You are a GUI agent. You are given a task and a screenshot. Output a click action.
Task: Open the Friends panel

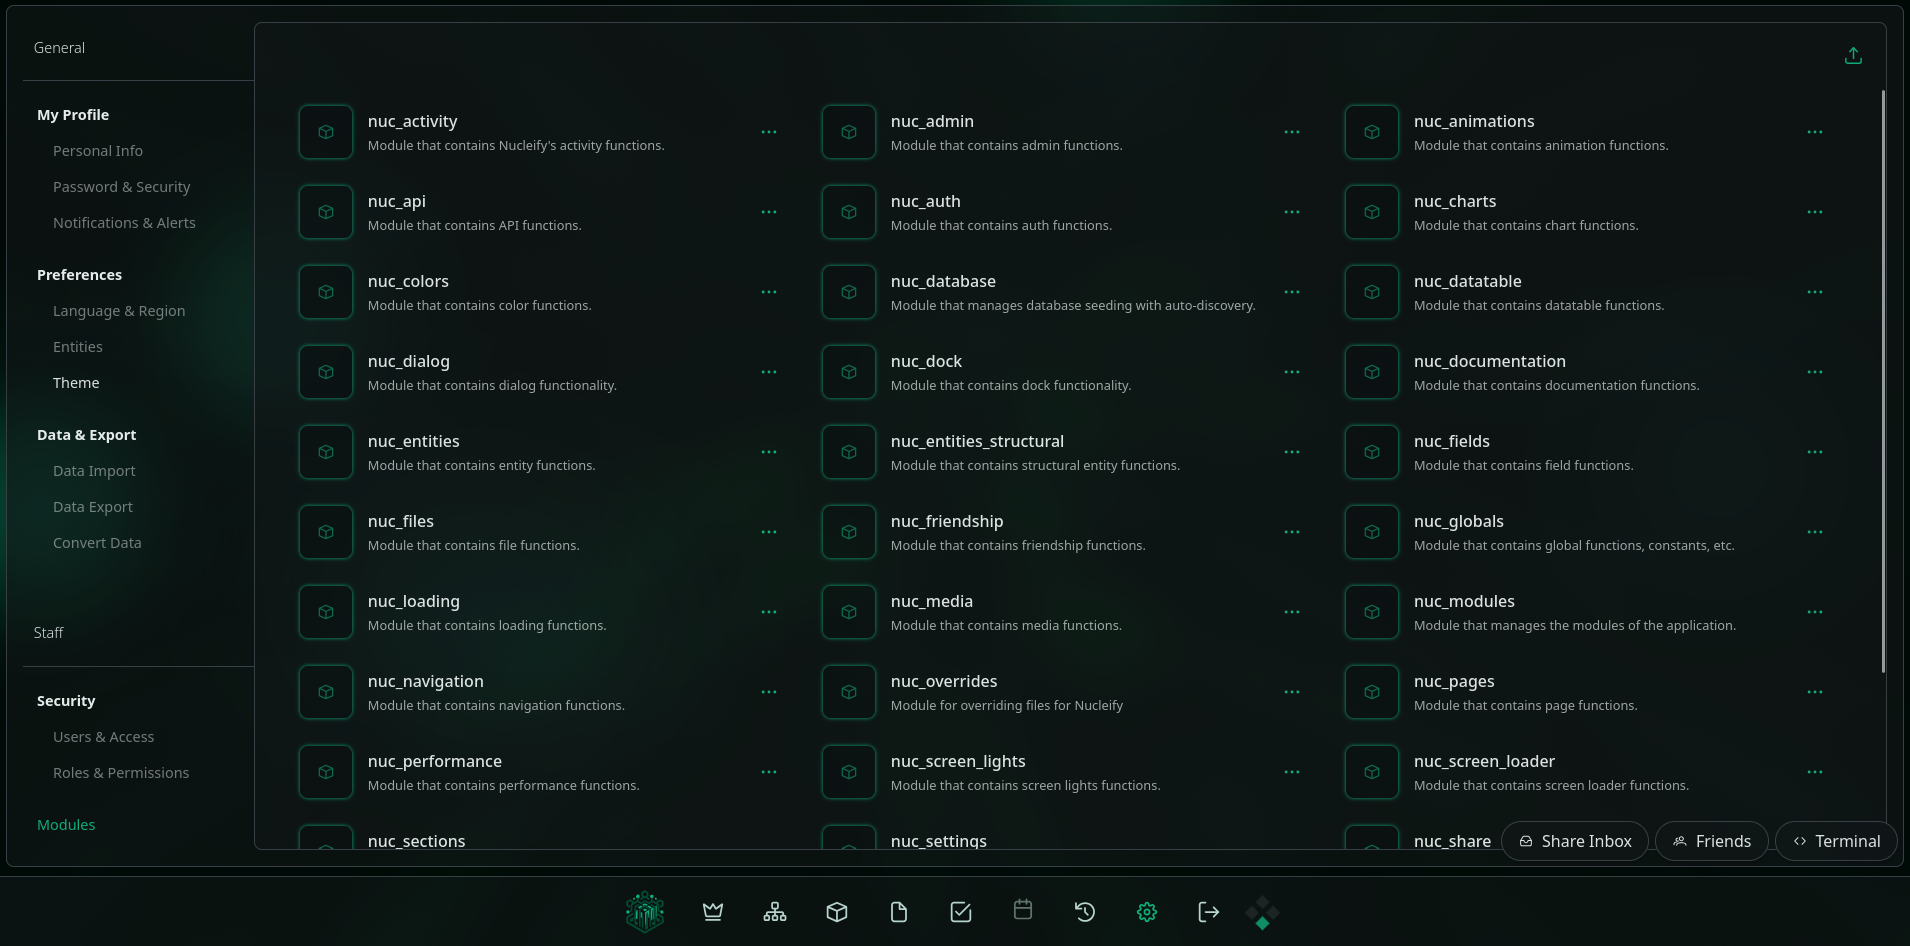(1712, 841)
